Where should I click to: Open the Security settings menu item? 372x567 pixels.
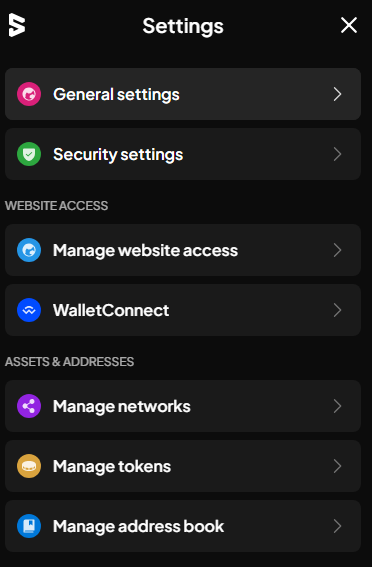[x=183, y=154]
